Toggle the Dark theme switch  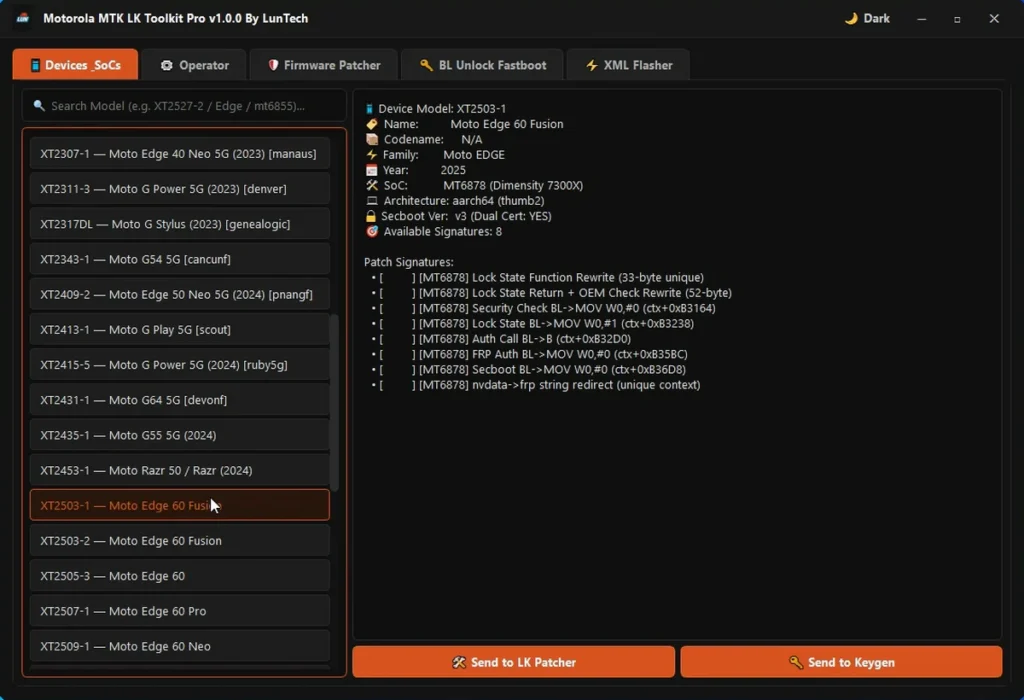pyautogui.click(x=867, y=18)
